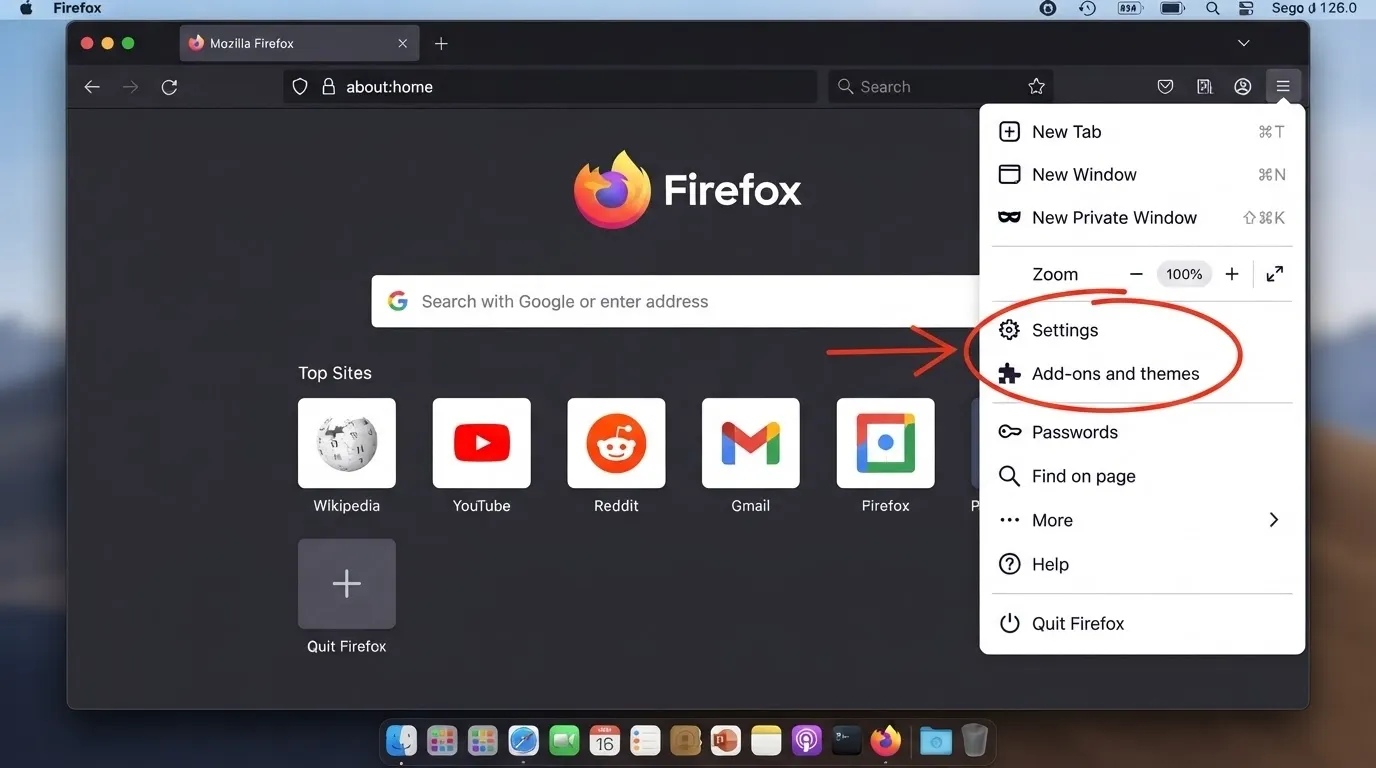Choose New Tab in the application menu
The image size is (1376, 768).
click(1142, 132)
